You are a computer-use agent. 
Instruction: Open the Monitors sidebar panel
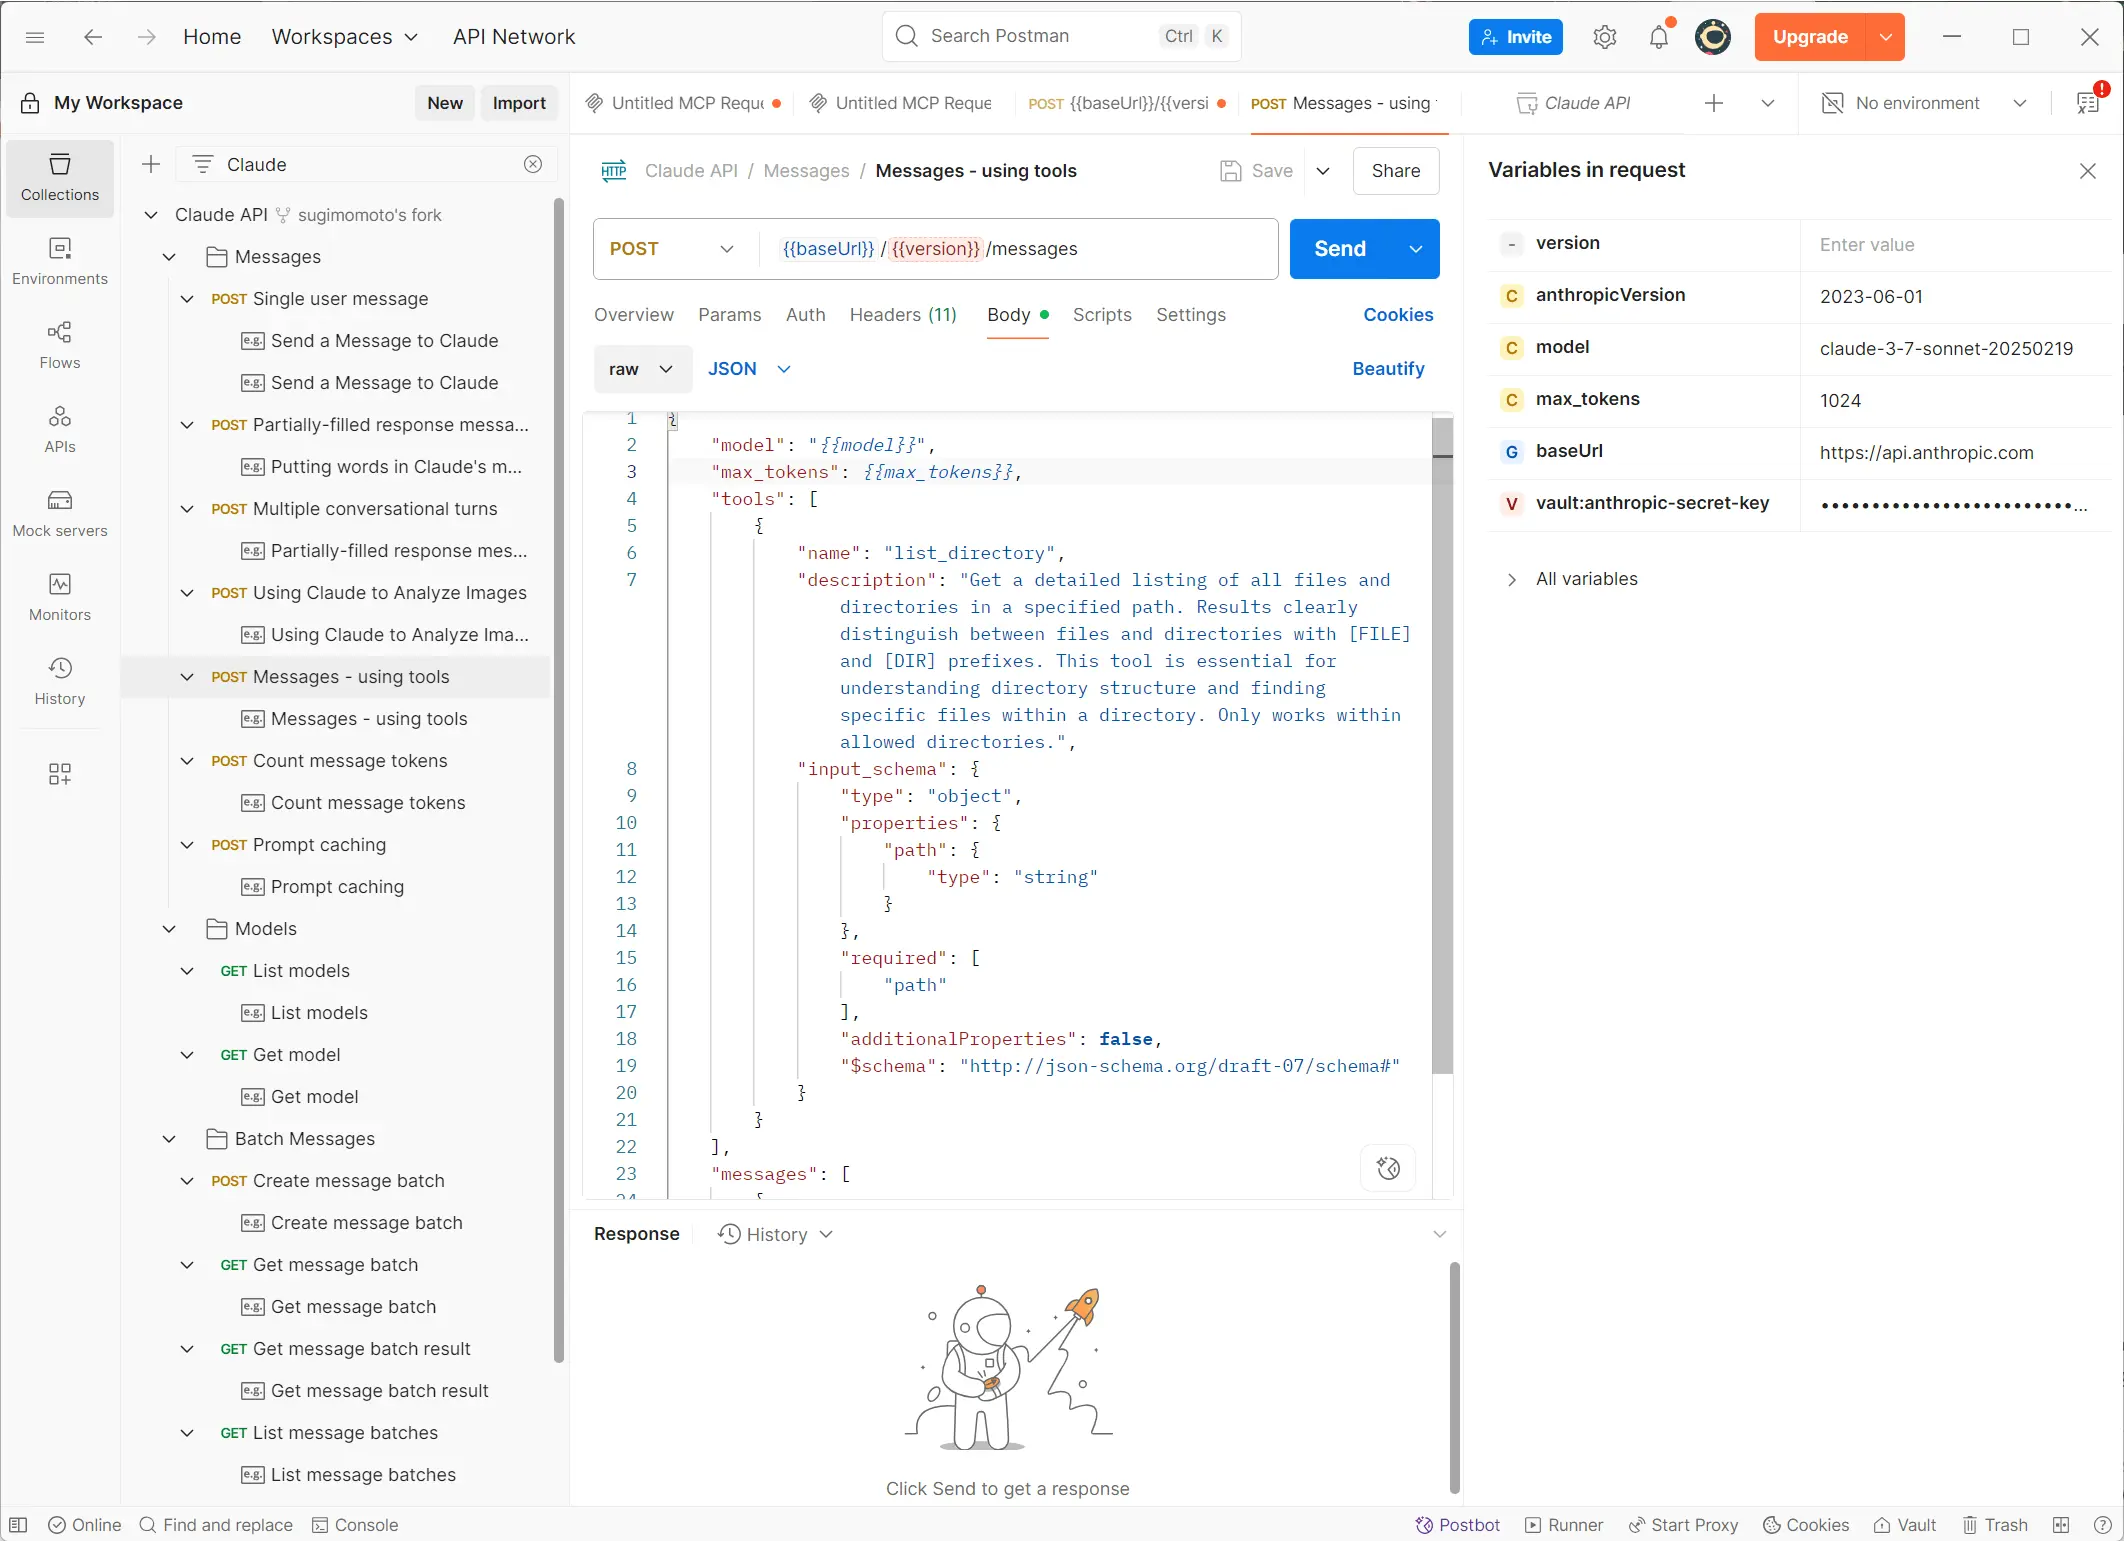coord(60,597)
